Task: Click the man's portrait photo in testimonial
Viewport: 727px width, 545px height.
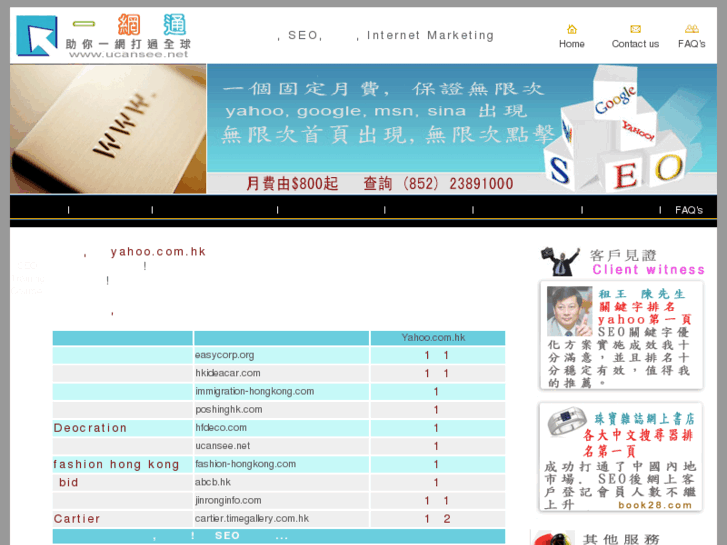Action: coord(569,311)
